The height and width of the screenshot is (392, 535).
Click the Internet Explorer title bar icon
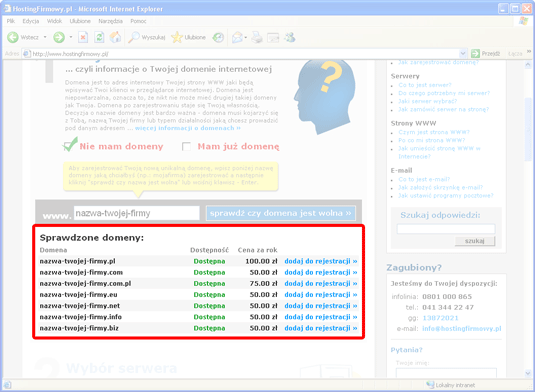pos(7,9)
